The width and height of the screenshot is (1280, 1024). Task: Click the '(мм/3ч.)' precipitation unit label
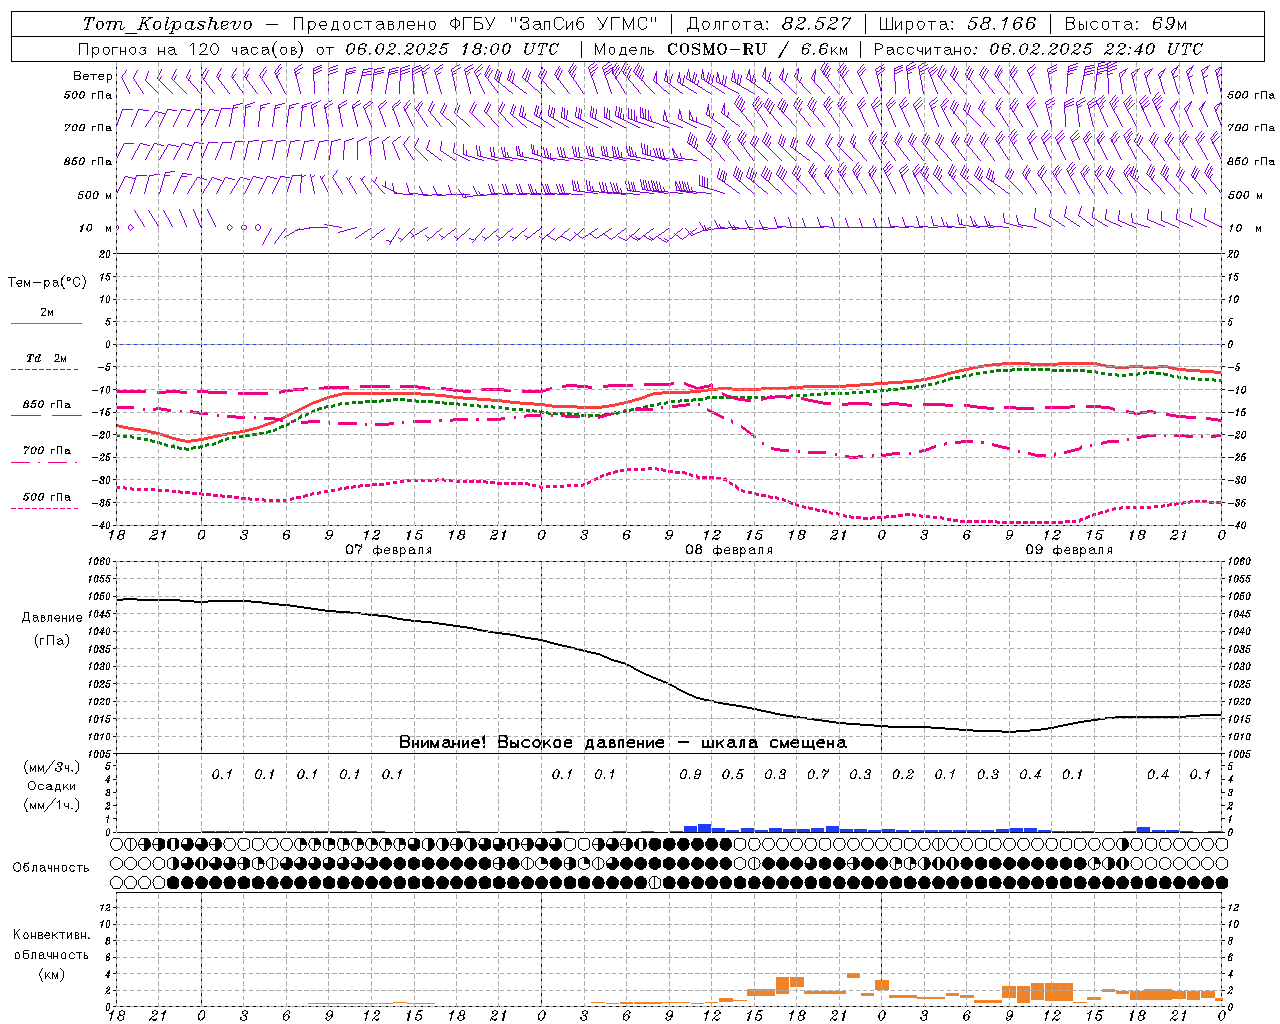52,767
